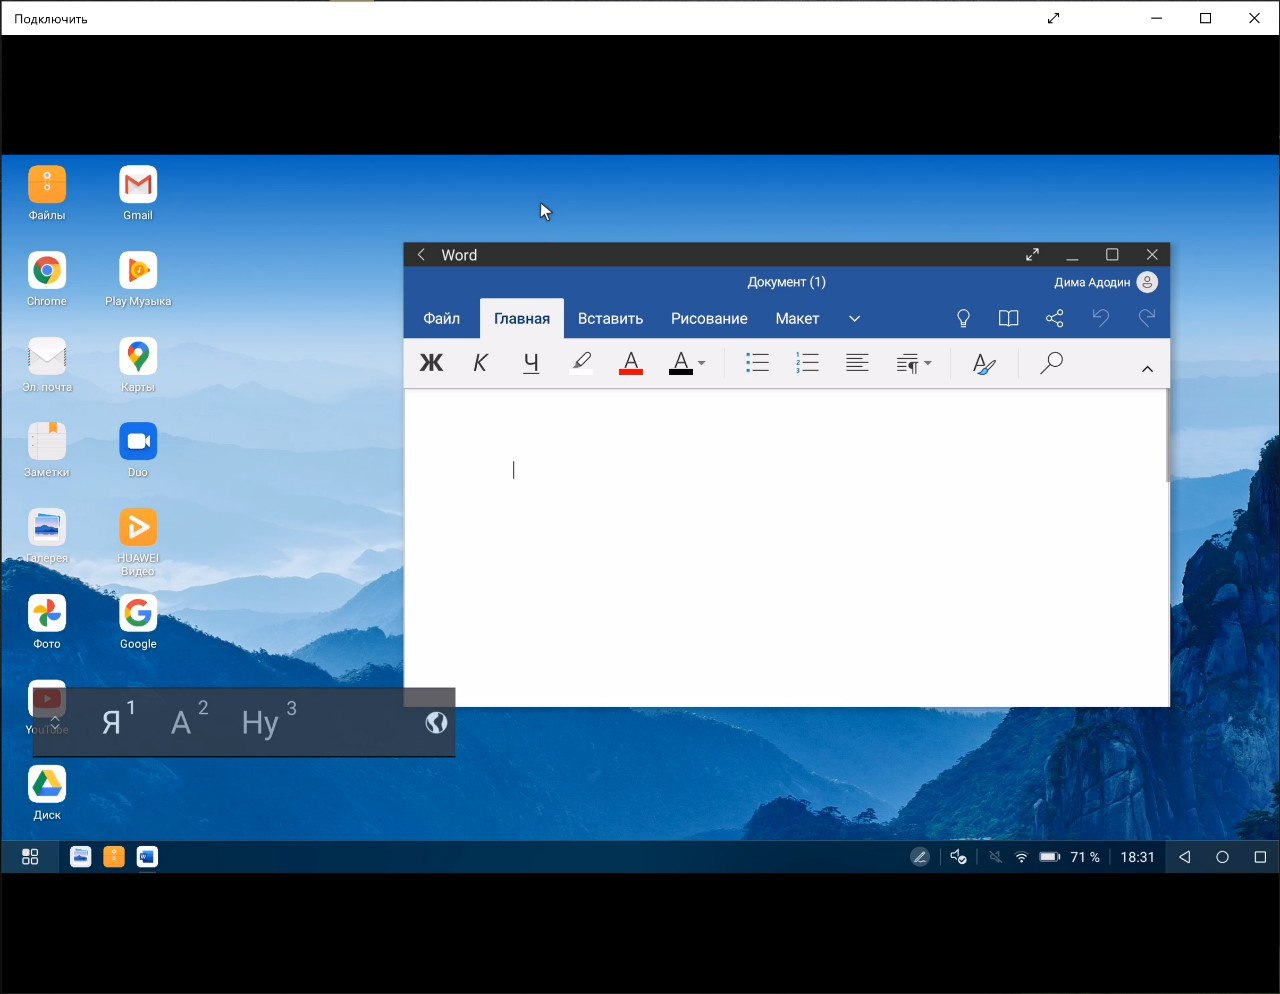Open Gmail app
This screenshot has height=994, width=1280.
coord(138,193)
